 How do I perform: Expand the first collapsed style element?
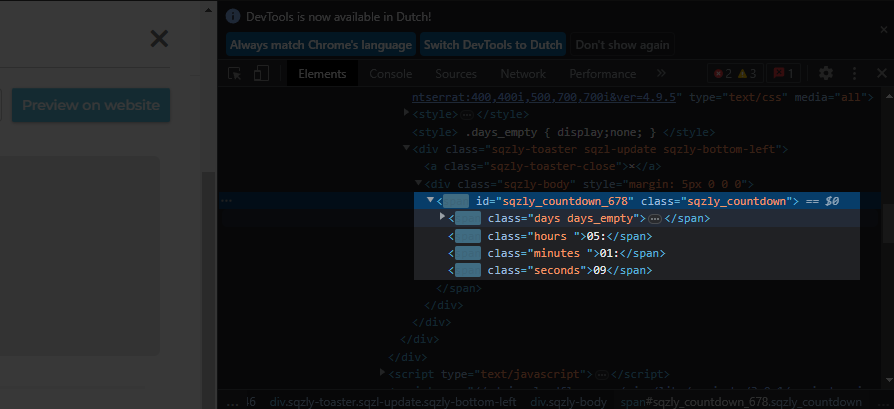(407, 112)
